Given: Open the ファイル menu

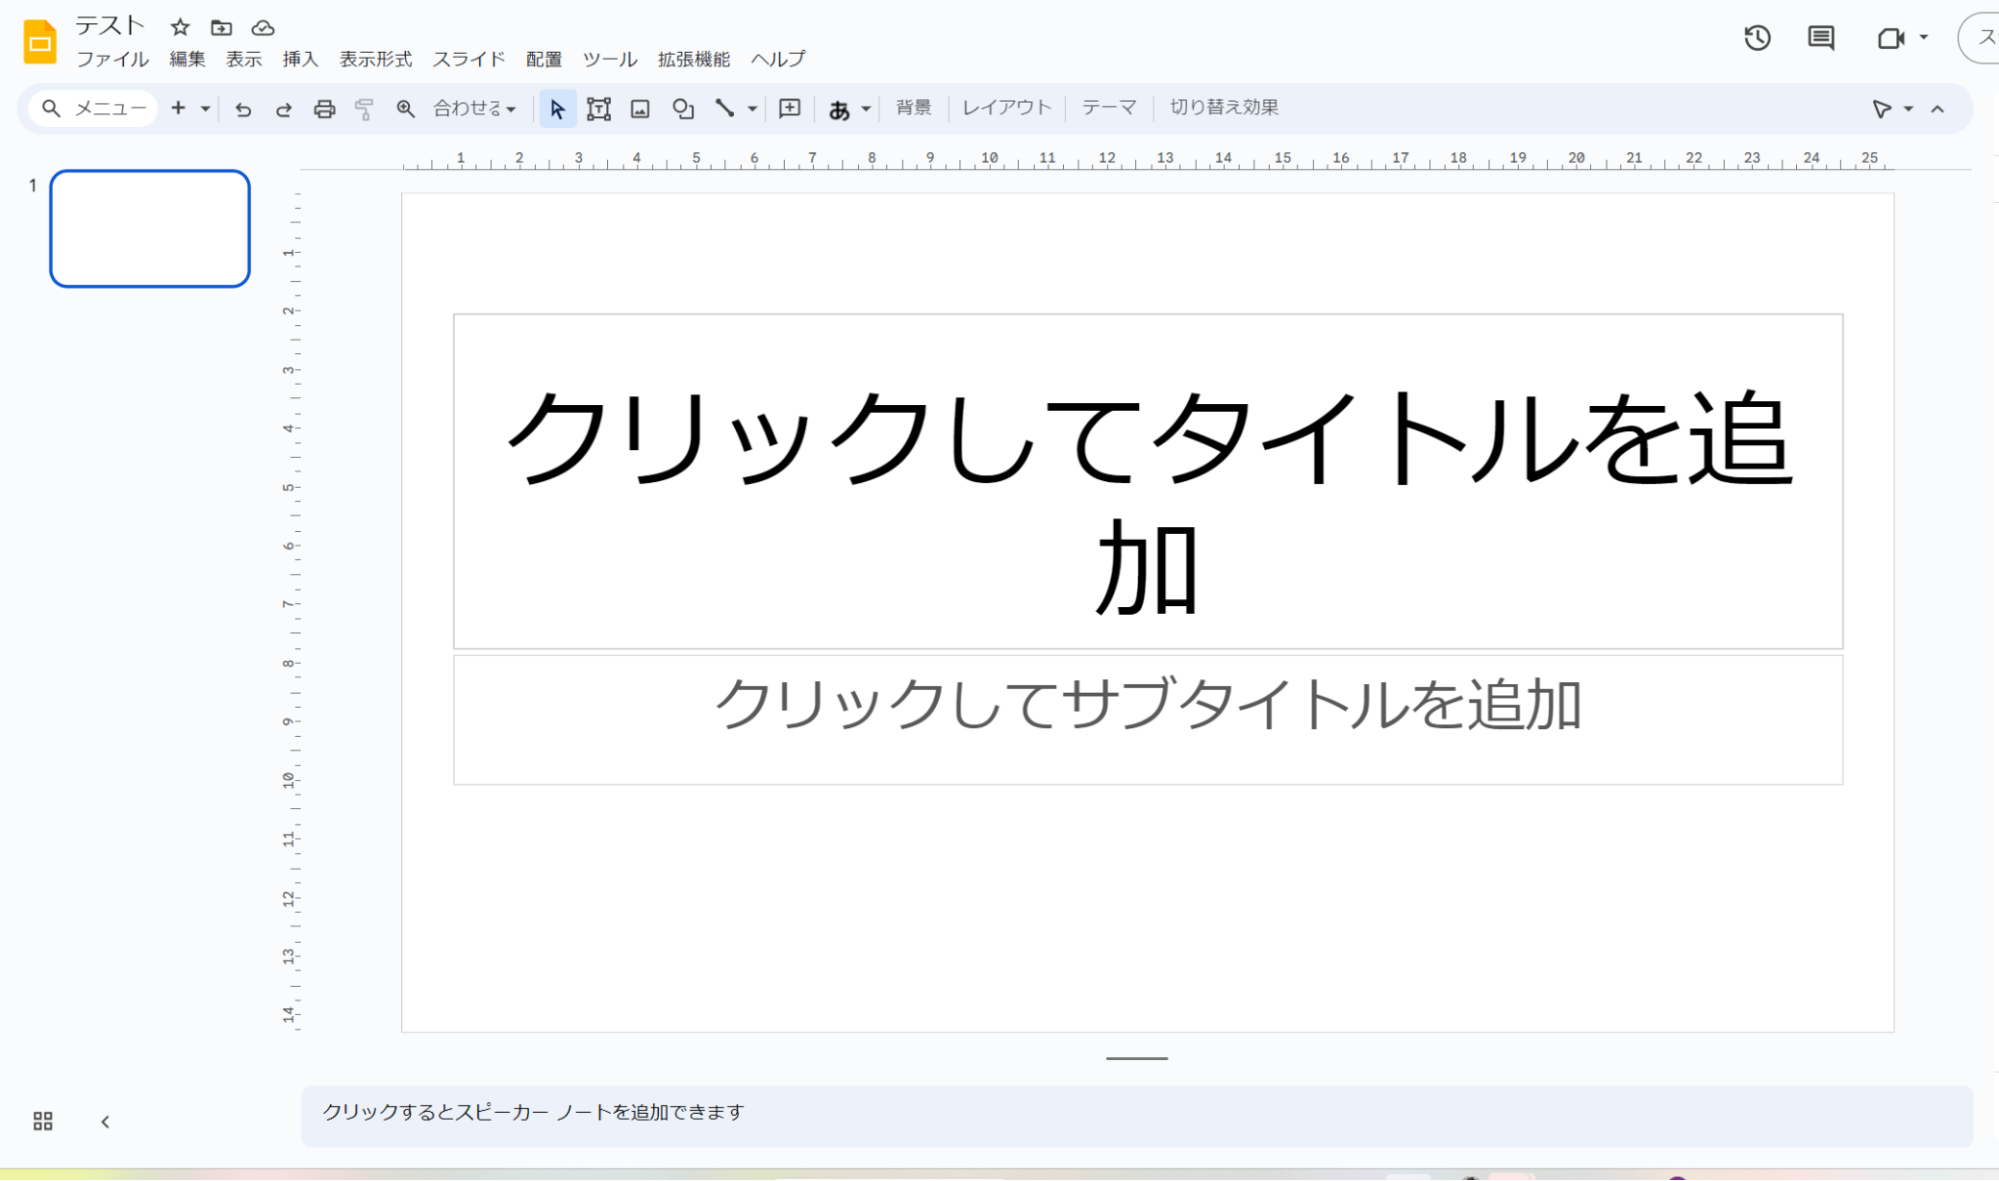Looking at the screenshot, I should [x=112, y=59].
